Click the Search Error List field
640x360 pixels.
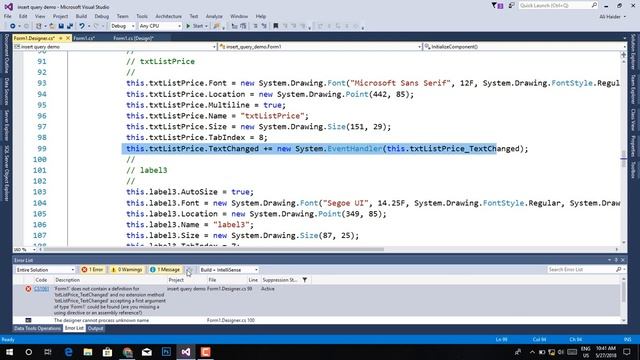pyautogui.click(x=582, y=270)
